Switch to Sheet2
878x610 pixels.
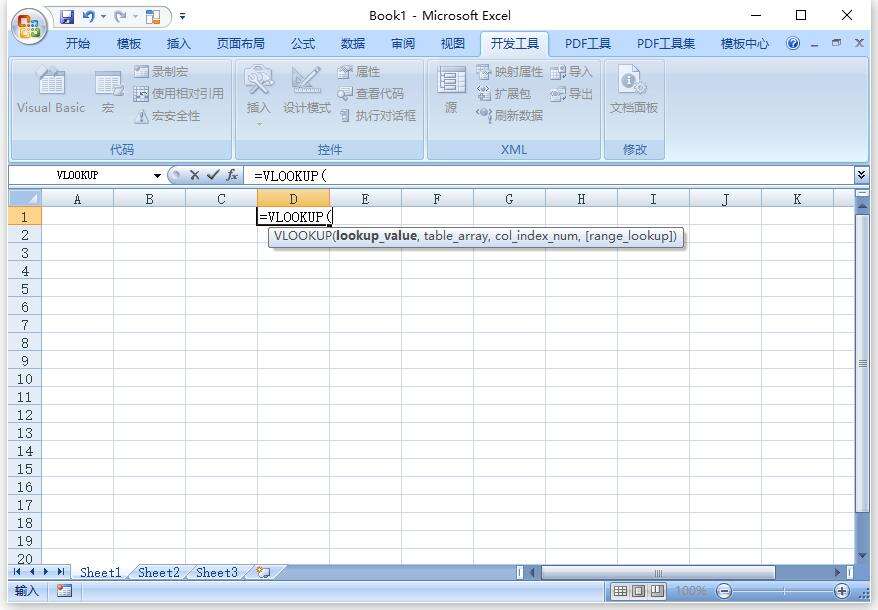pos(159,572)
